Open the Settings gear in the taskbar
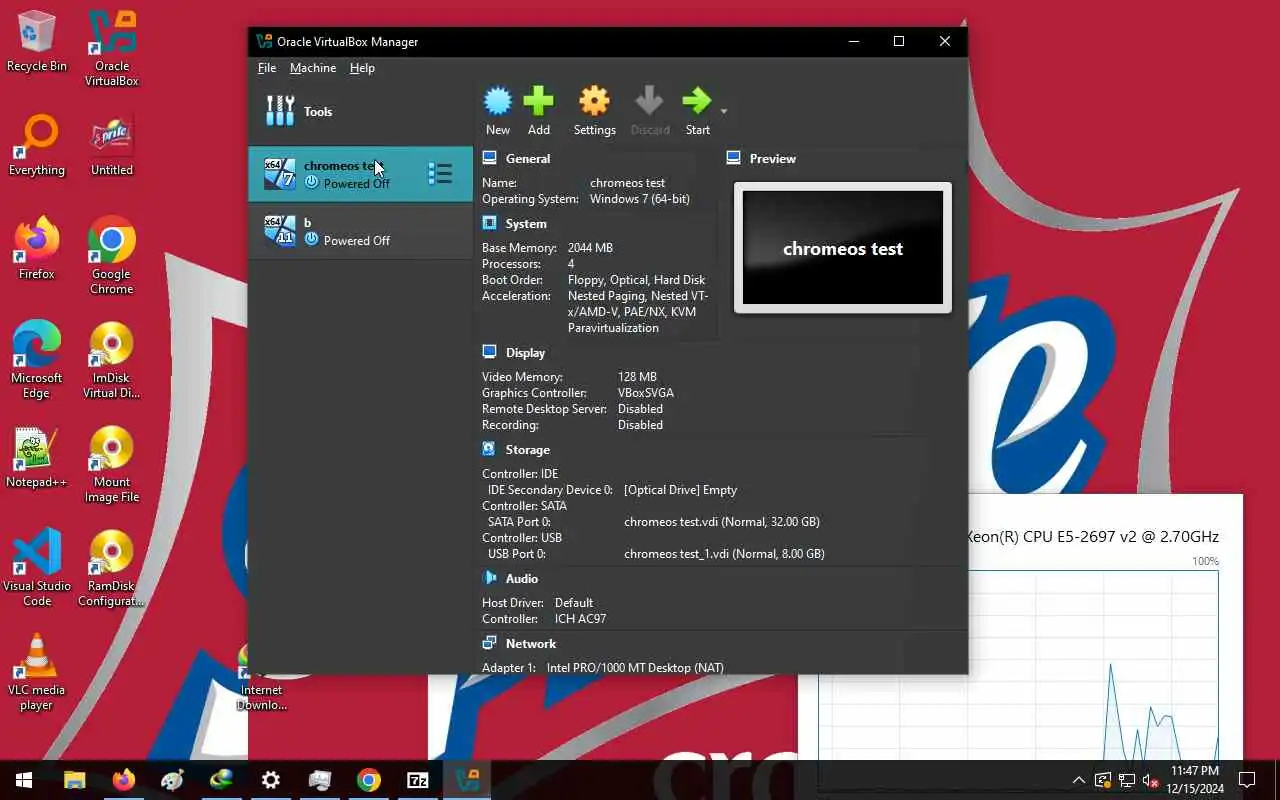Screen dimensions: 1280x800 pyautogui.click(x=271, y=780)
